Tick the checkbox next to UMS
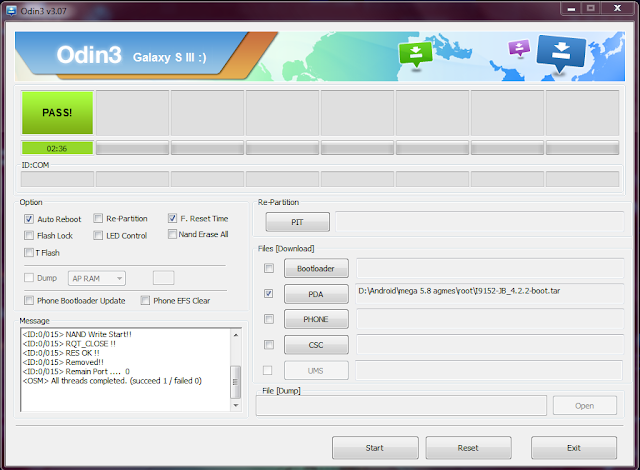 click(x=268, y=370)
